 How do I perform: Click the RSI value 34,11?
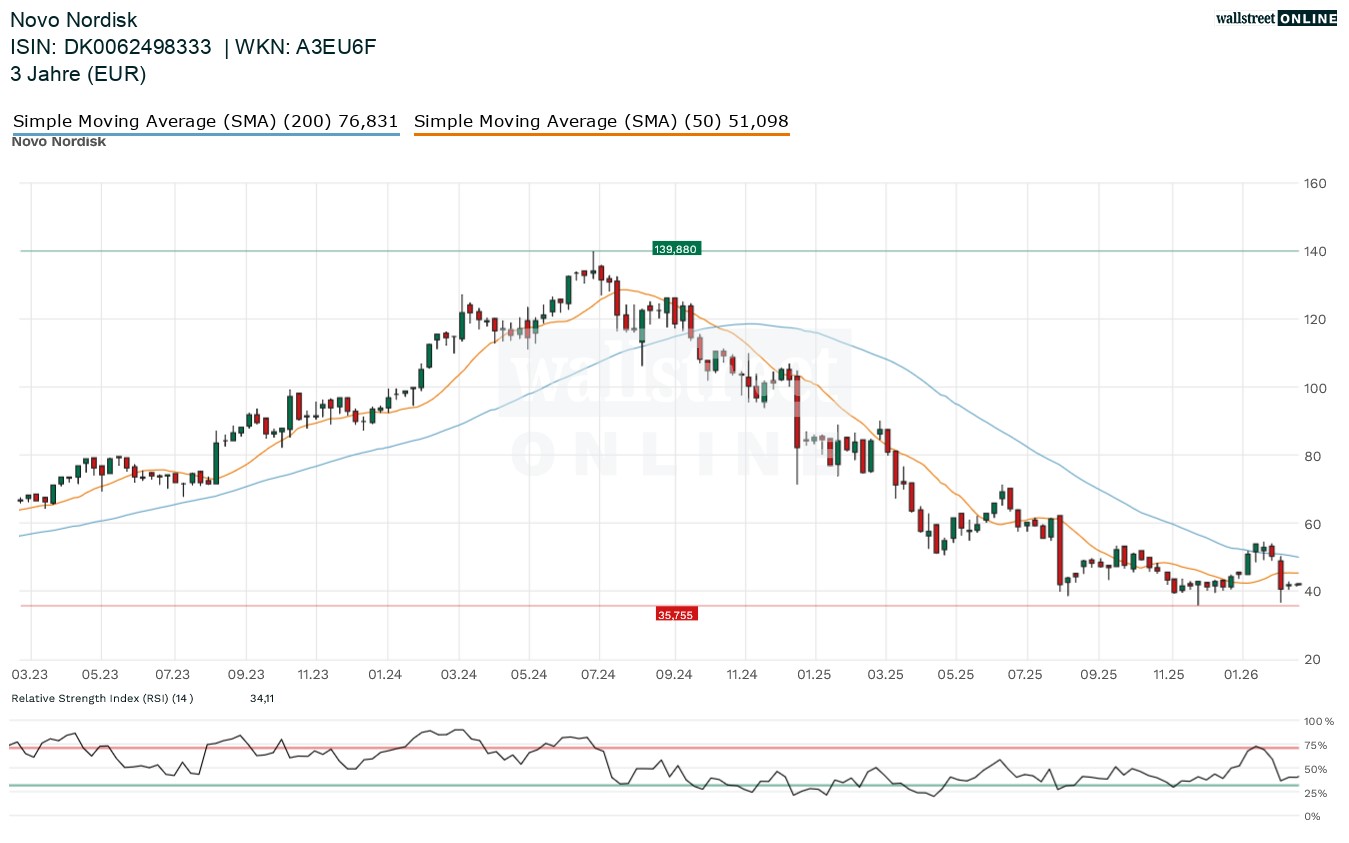coord(262,698)
